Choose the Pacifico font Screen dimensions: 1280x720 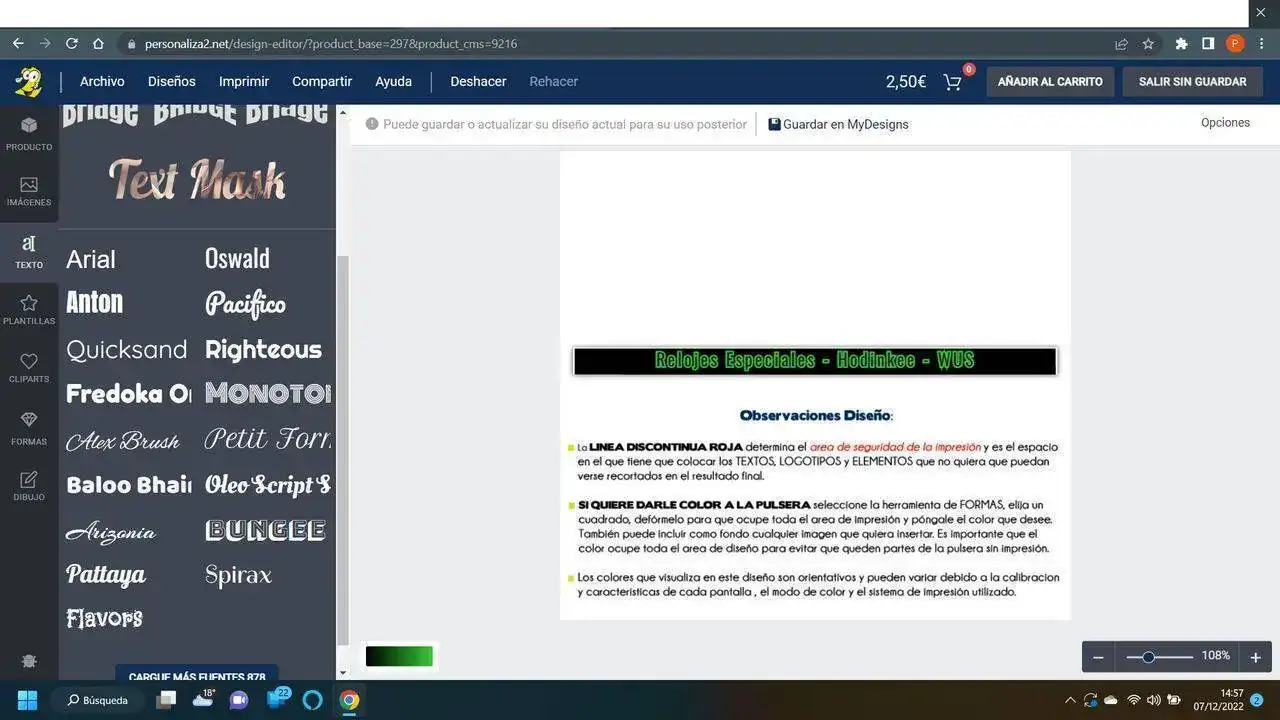pyautogui.click(x=245, y=304)
